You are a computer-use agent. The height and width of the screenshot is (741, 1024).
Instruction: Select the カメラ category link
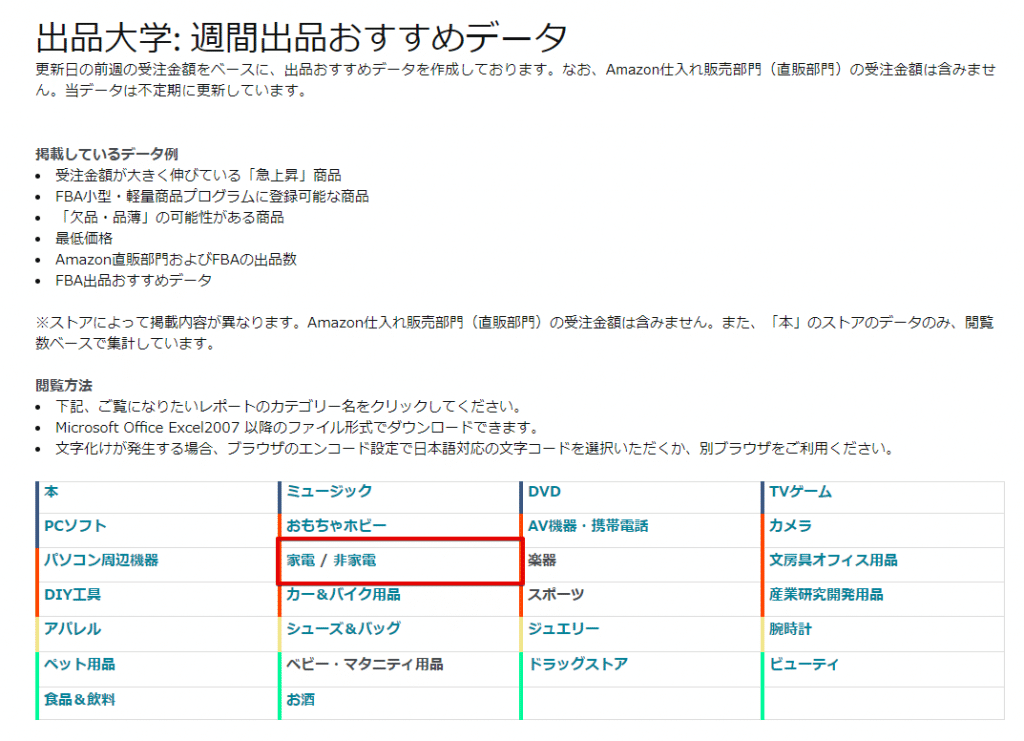coord(790,526)
